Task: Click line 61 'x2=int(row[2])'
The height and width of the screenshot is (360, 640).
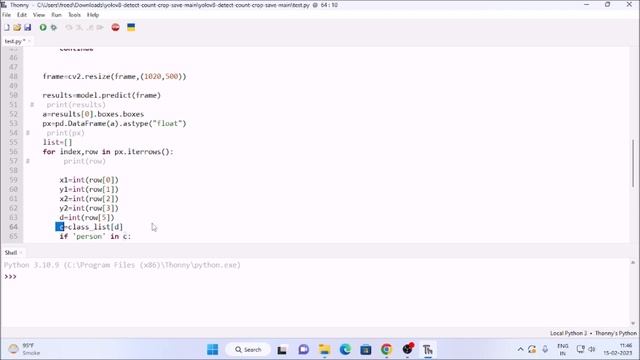Action: [89, 198]
